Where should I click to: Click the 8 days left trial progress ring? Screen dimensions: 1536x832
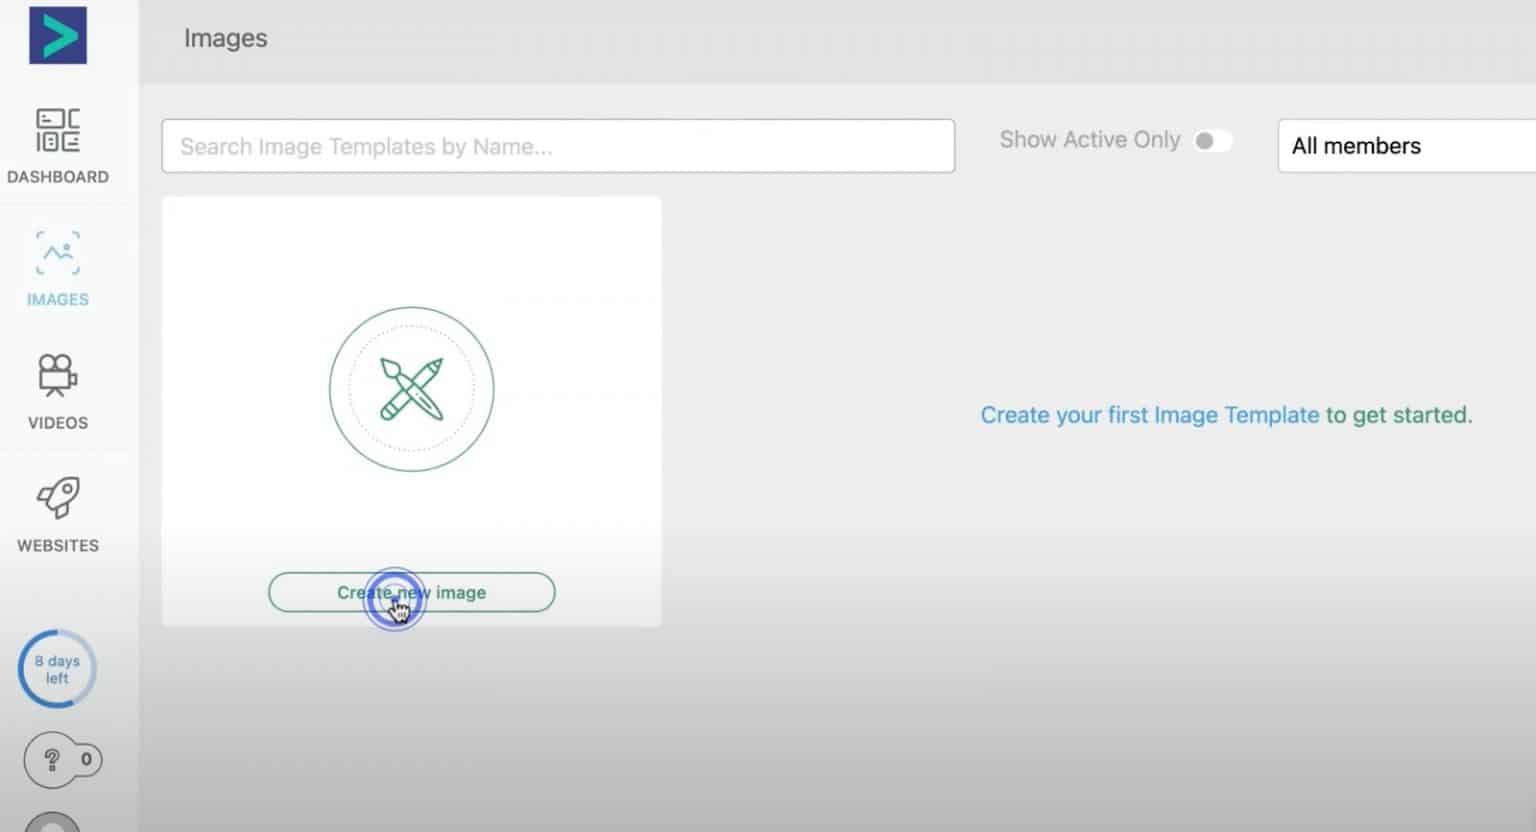[57, 668]
